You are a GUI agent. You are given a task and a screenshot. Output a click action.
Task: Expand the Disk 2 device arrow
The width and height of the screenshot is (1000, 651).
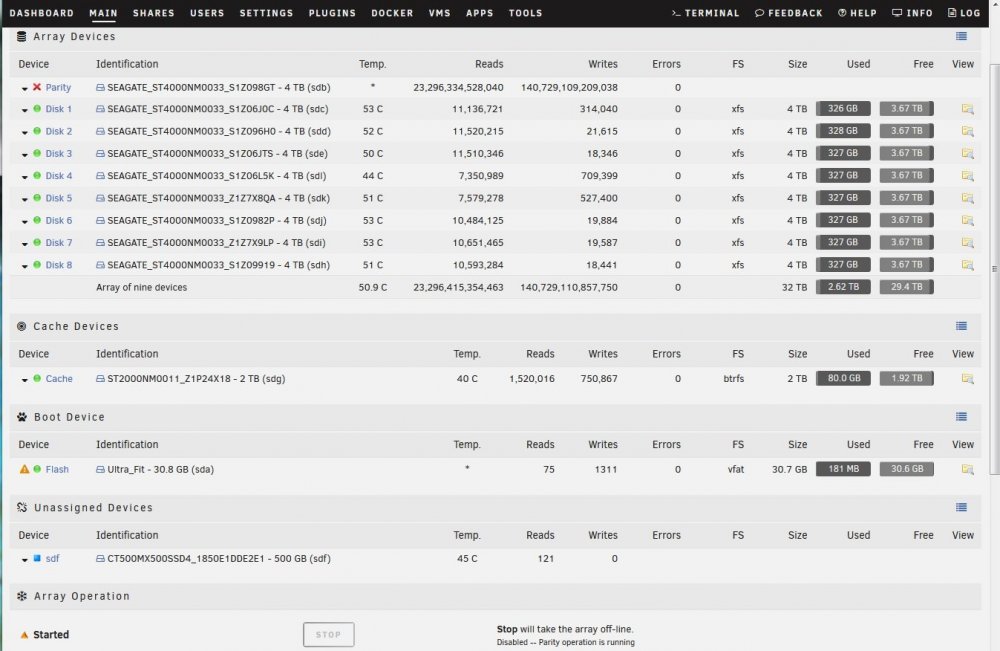pos(24,133)
